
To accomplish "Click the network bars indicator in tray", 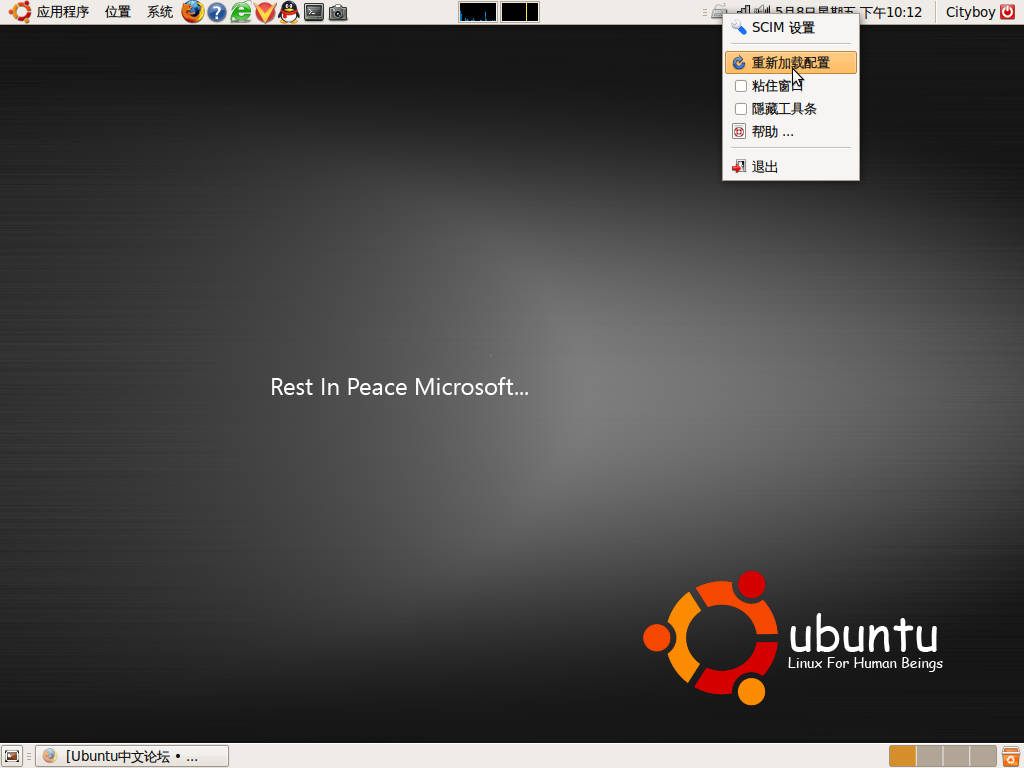I will tap(743, 11).
